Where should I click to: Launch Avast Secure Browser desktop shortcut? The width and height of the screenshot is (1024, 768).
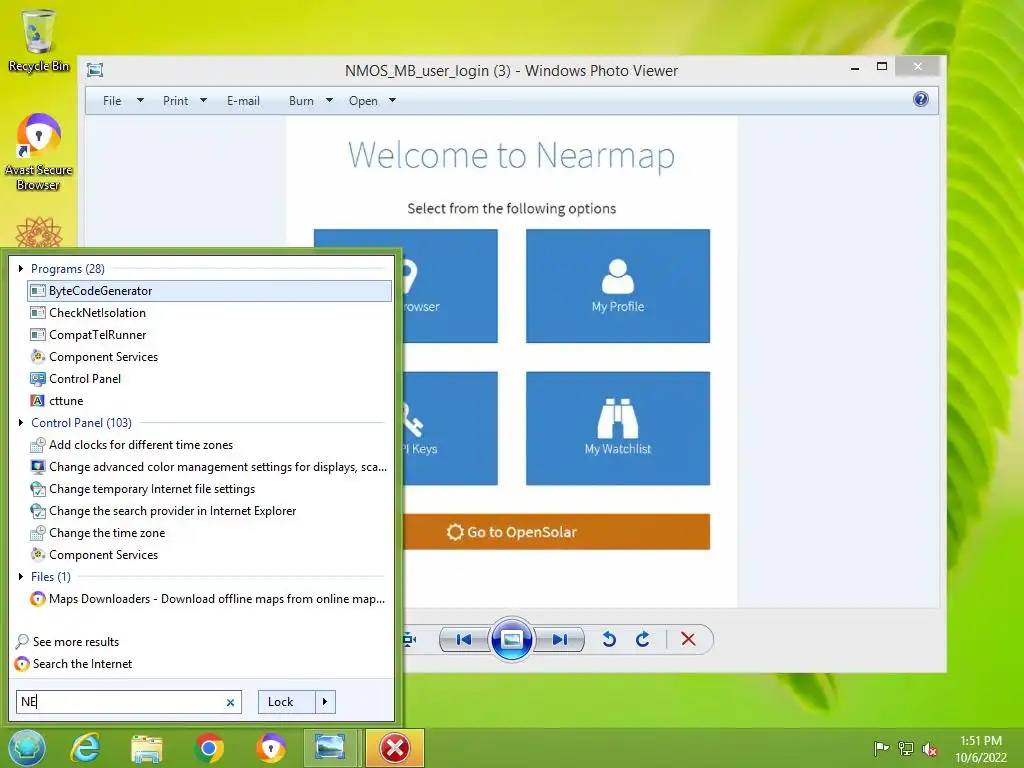38,152
